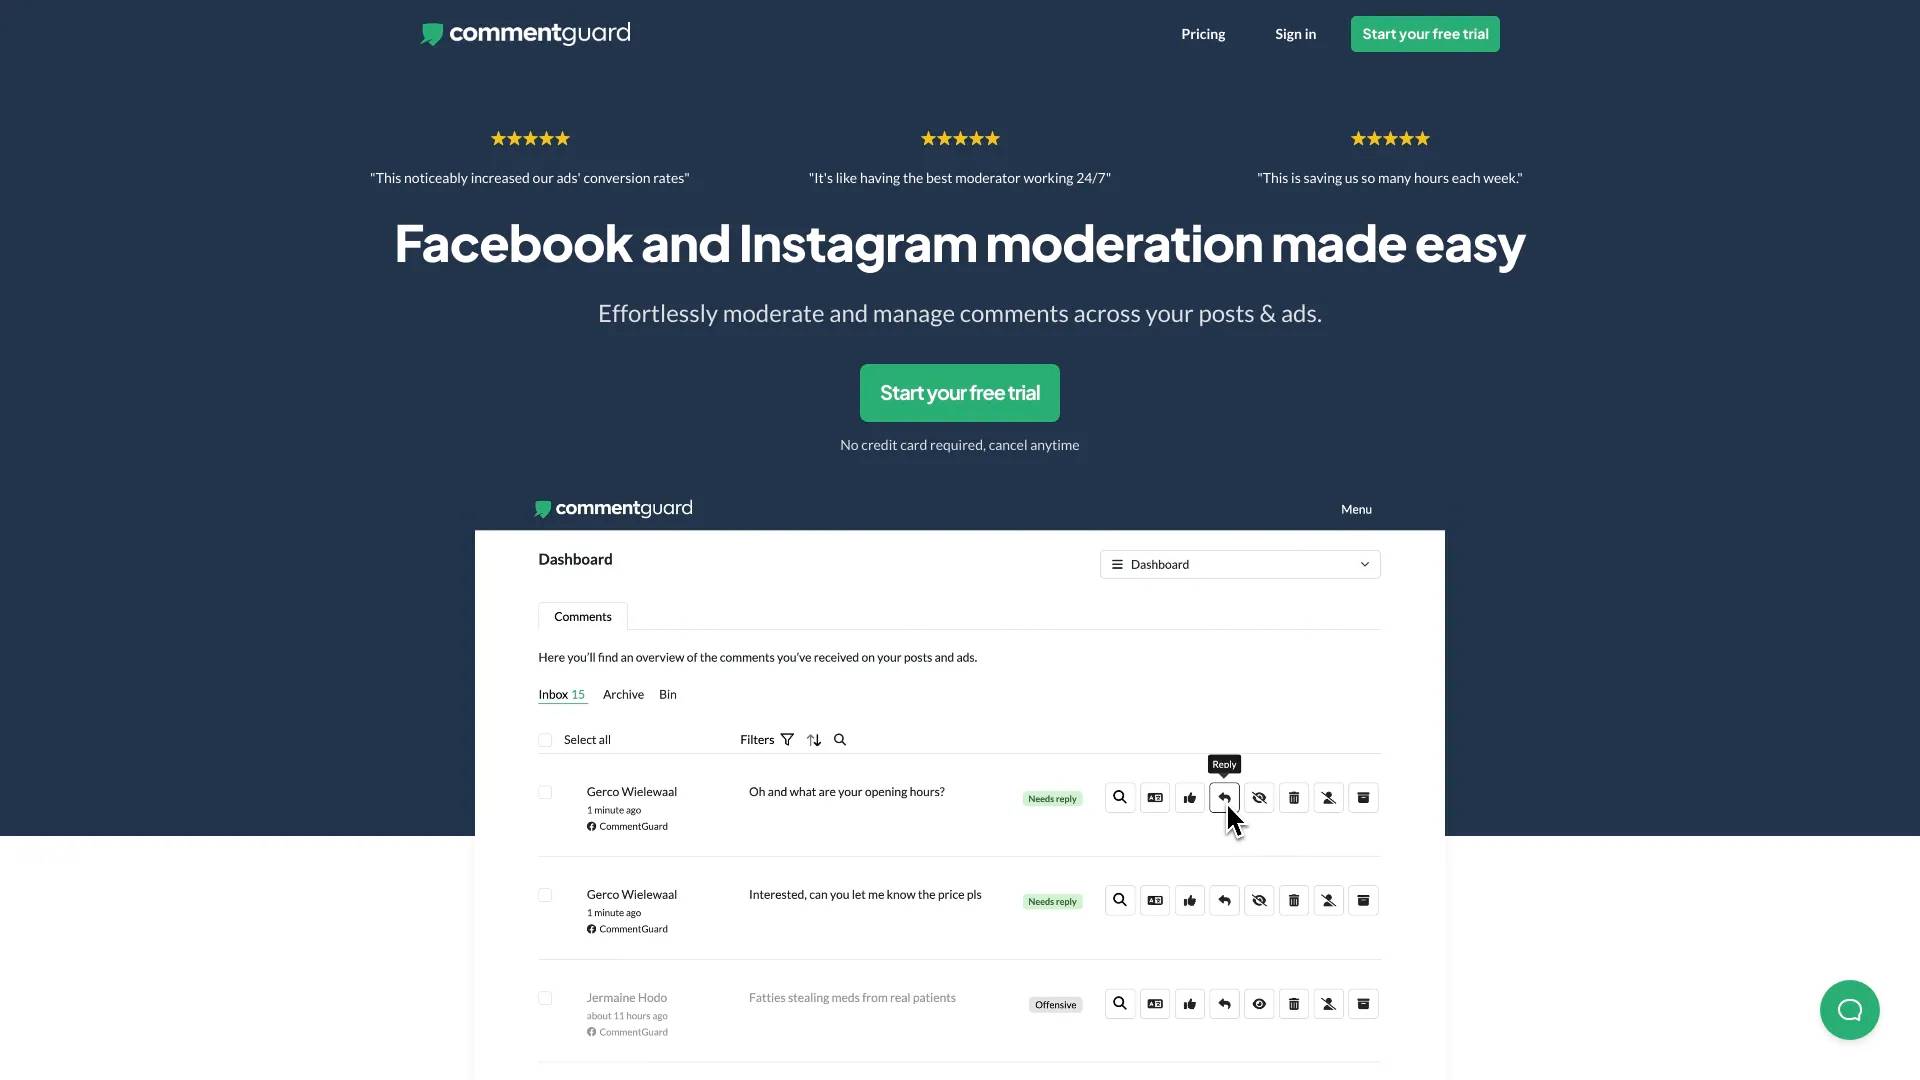Click the Delete icon on first comment
Viewport: 1920px width, 1080px height.
click(1294, 796)
